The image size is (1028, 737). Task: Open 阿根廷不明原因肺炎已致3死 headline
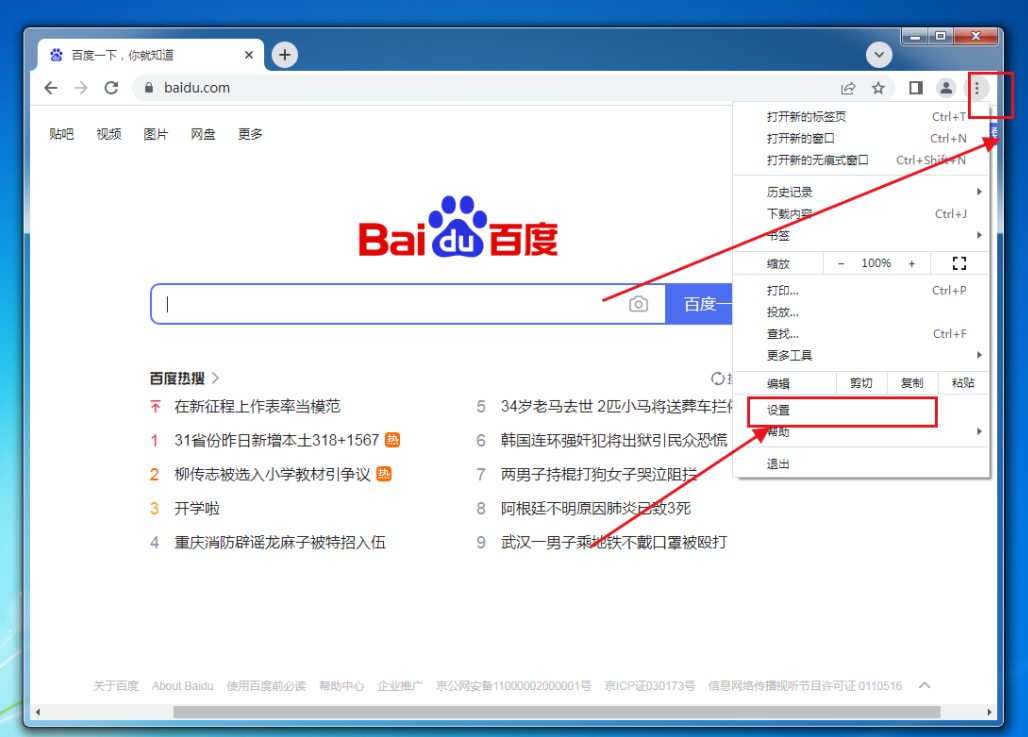coord(596,508)
